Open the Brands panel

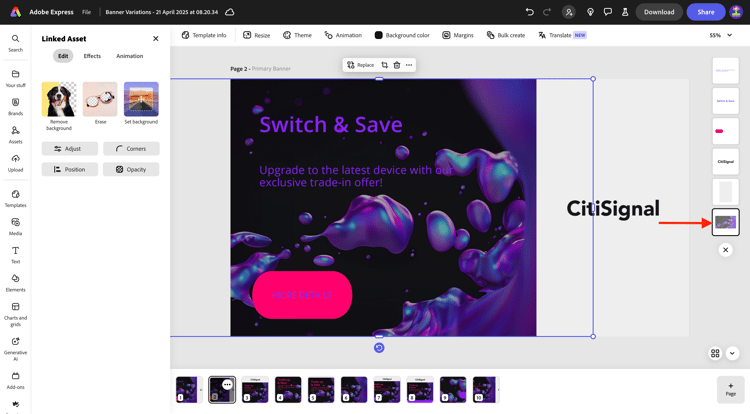pos(15,107)
